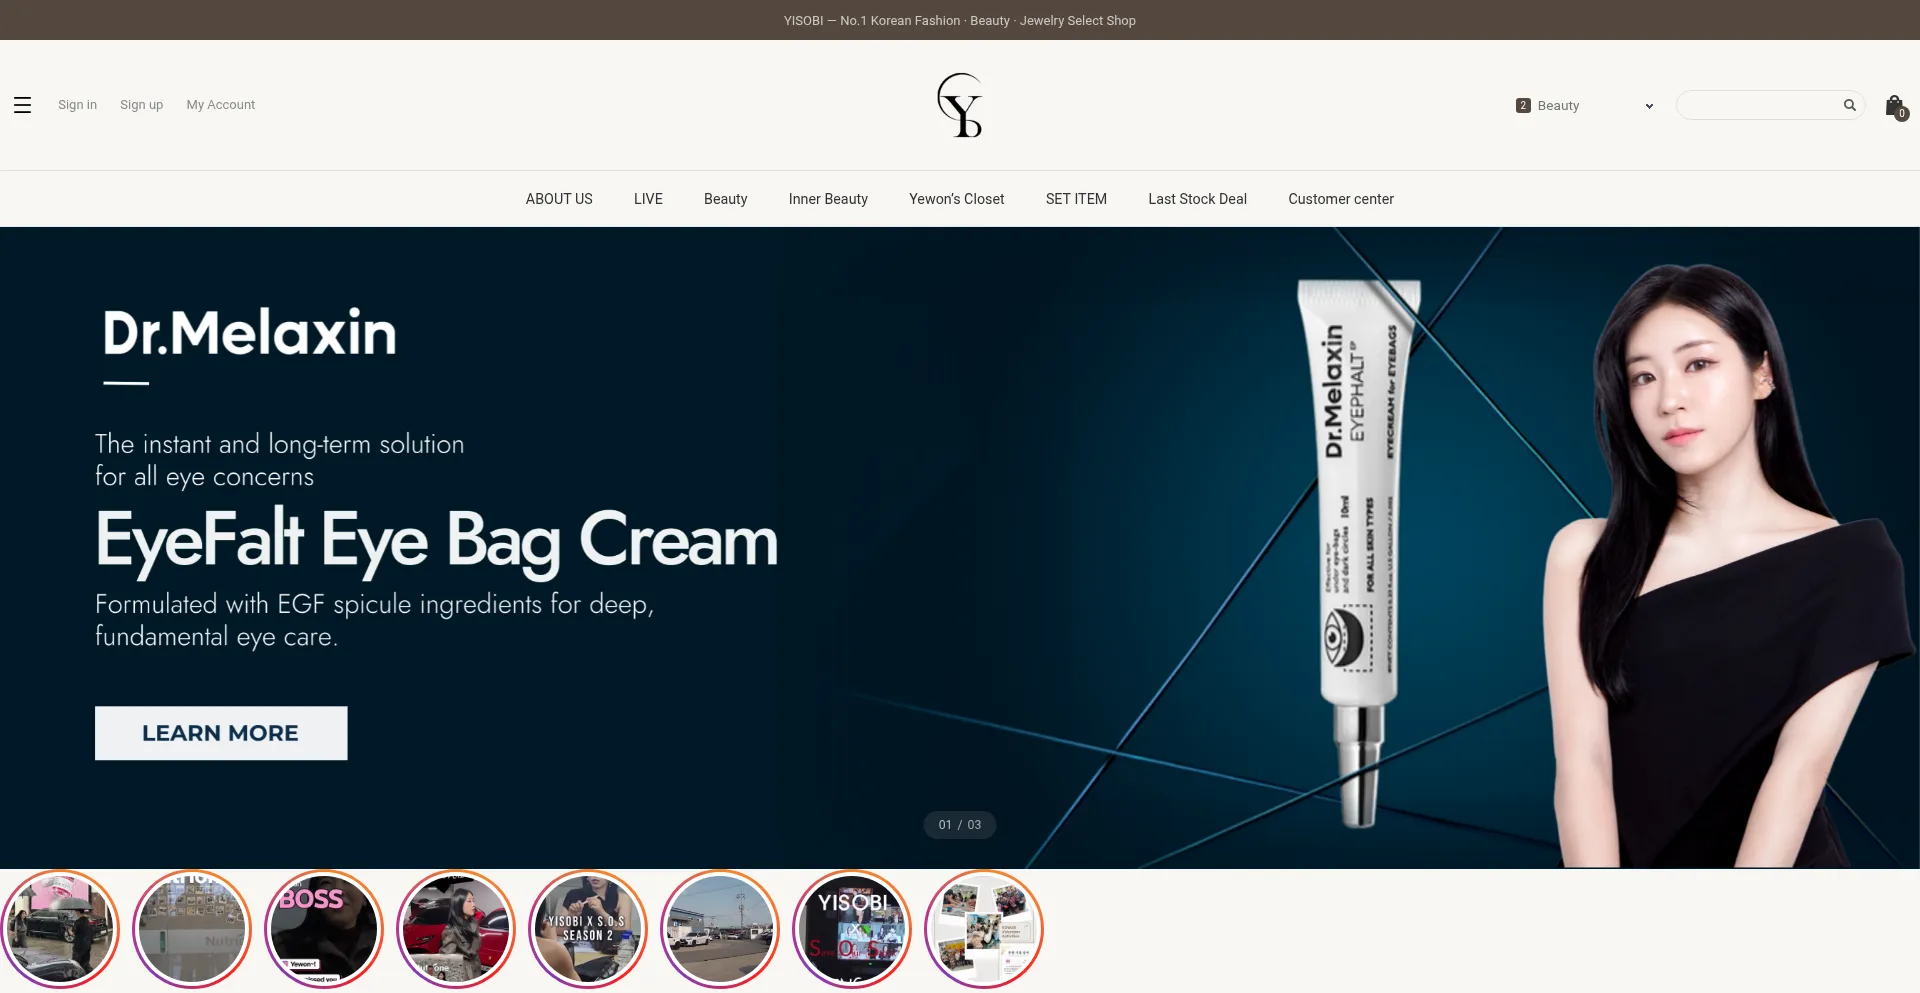Click the search magnifier icon
The width and height of the screenshot is (1920, 993).
(1849, 105)
